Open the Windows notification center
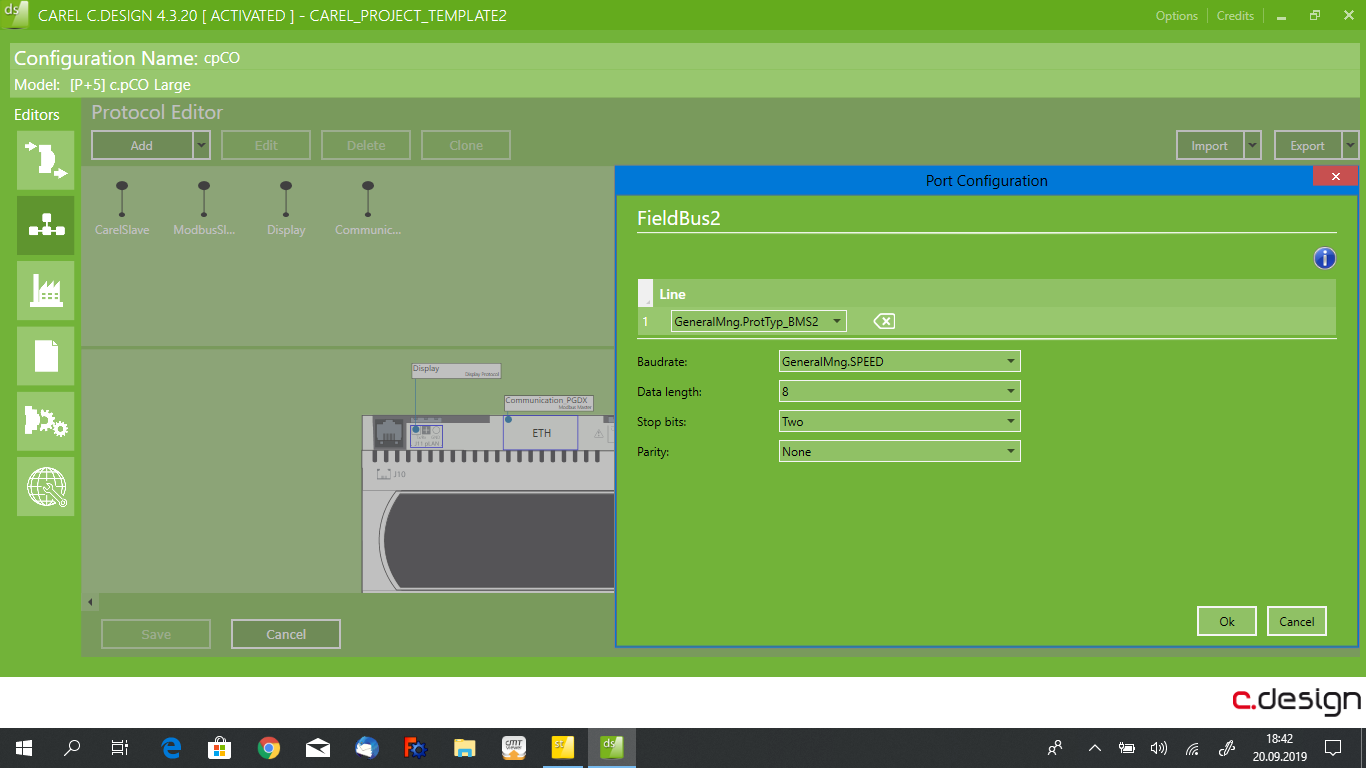Viewport: 1366px width, 768px height. tap(1332, 747)
